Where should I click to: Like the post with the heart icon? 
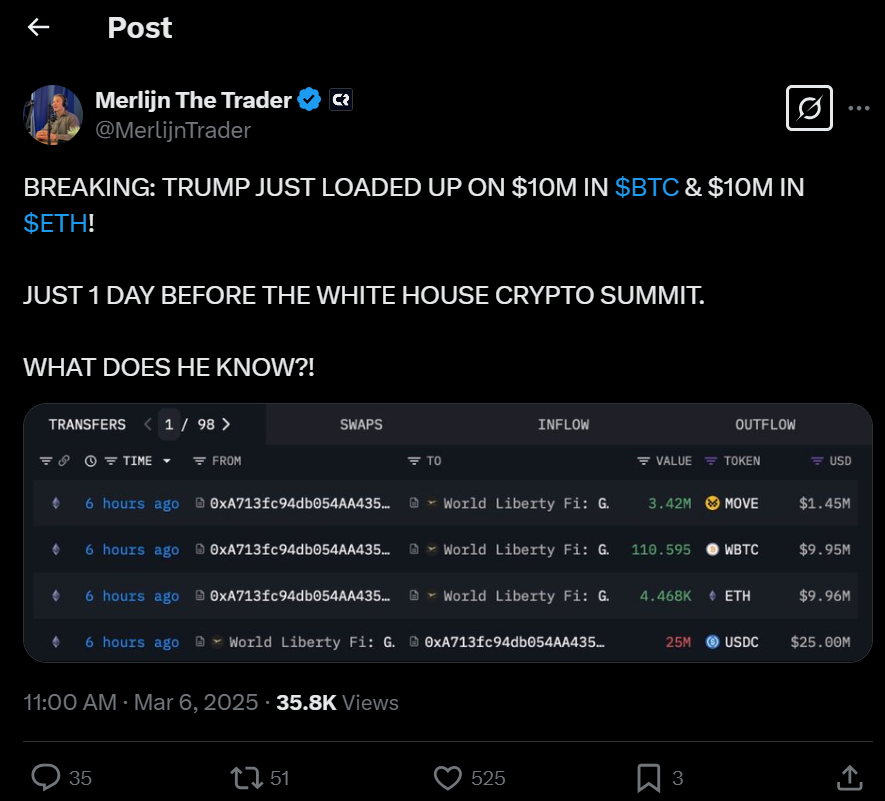(448, 778)
